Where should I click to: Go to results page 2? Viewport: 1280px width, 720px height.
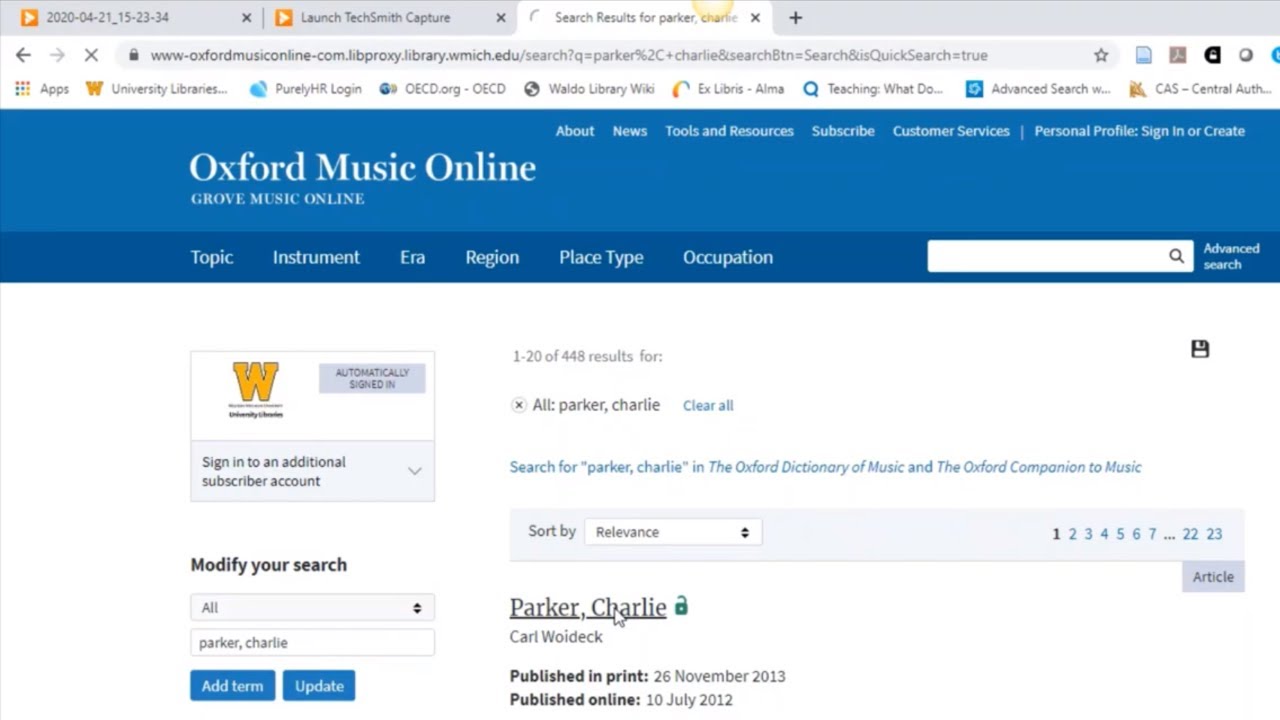coord(1072,534)
